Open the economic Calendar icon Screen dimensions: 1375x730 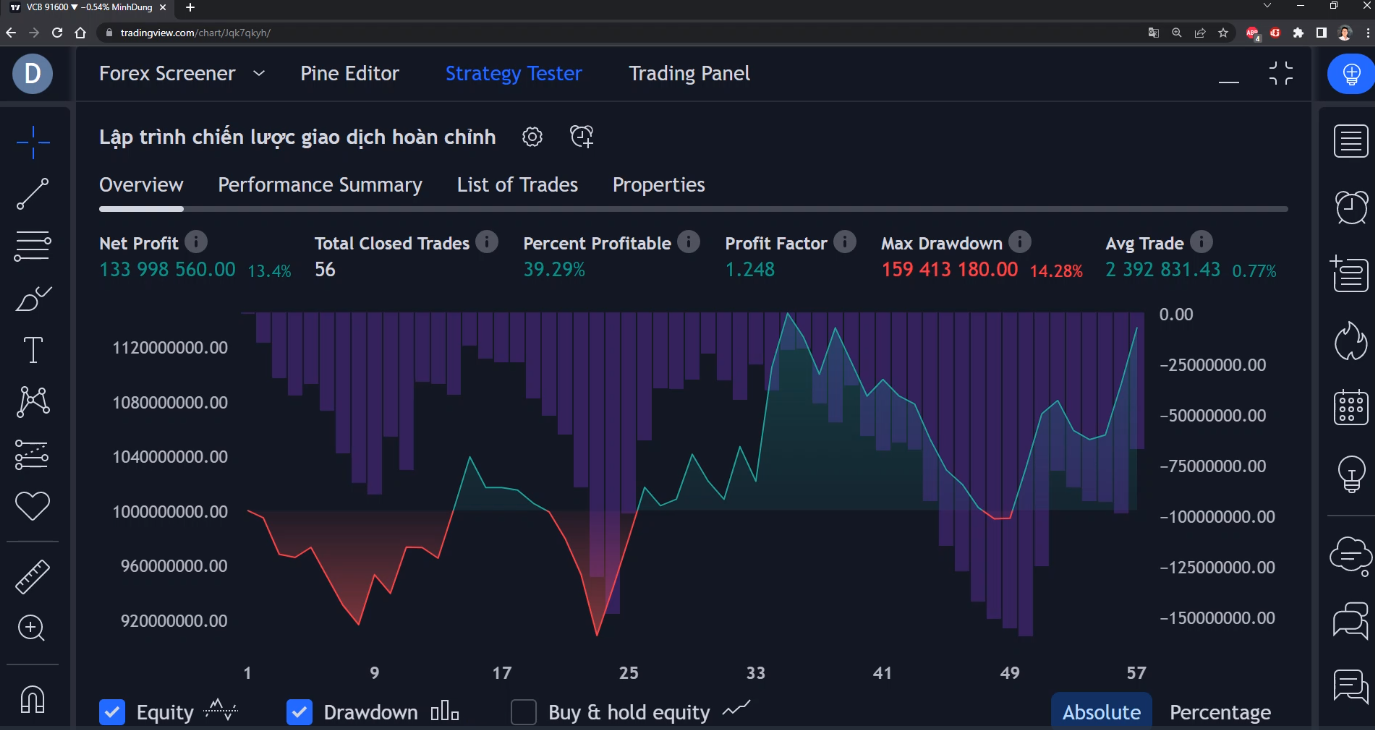(x=1351, y=407)
